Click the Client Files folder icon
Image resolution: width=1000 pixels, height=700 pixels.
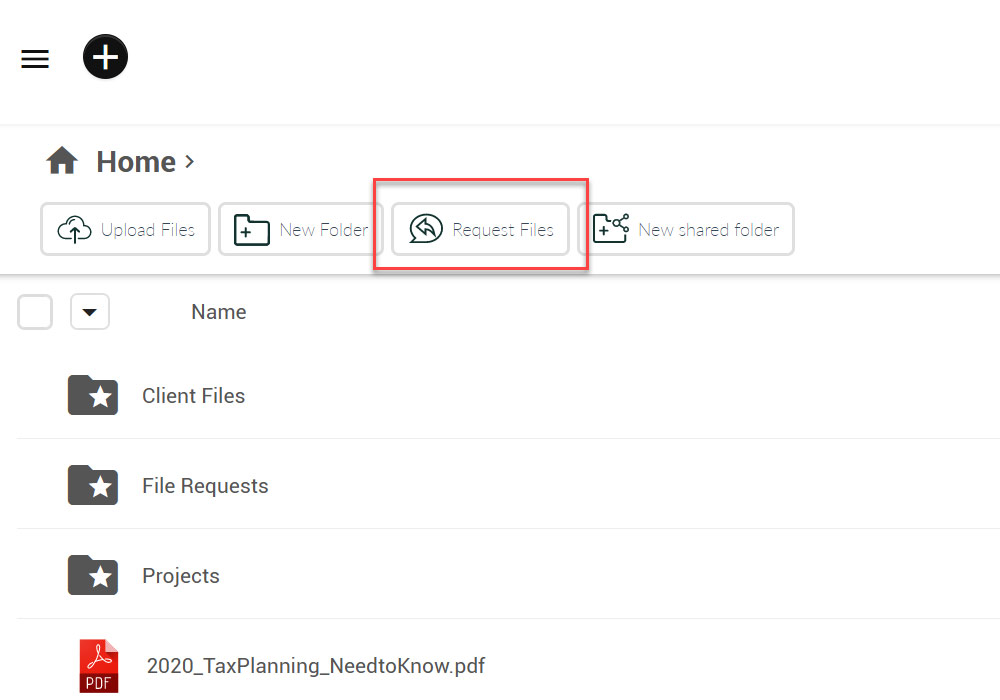click(x=93, y=396)
